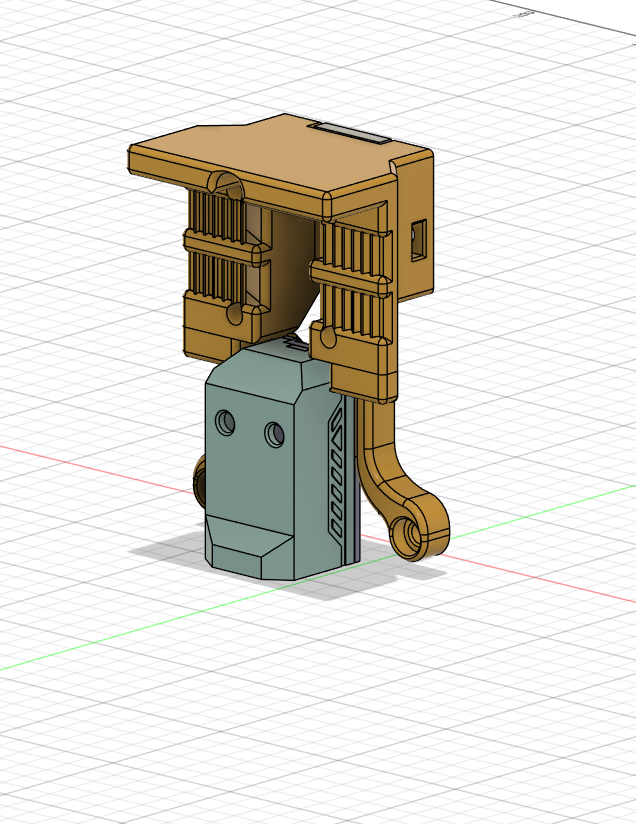636x824 pixels.
Task: Select the left circular hole on teal block
Action: pos(225,423)
